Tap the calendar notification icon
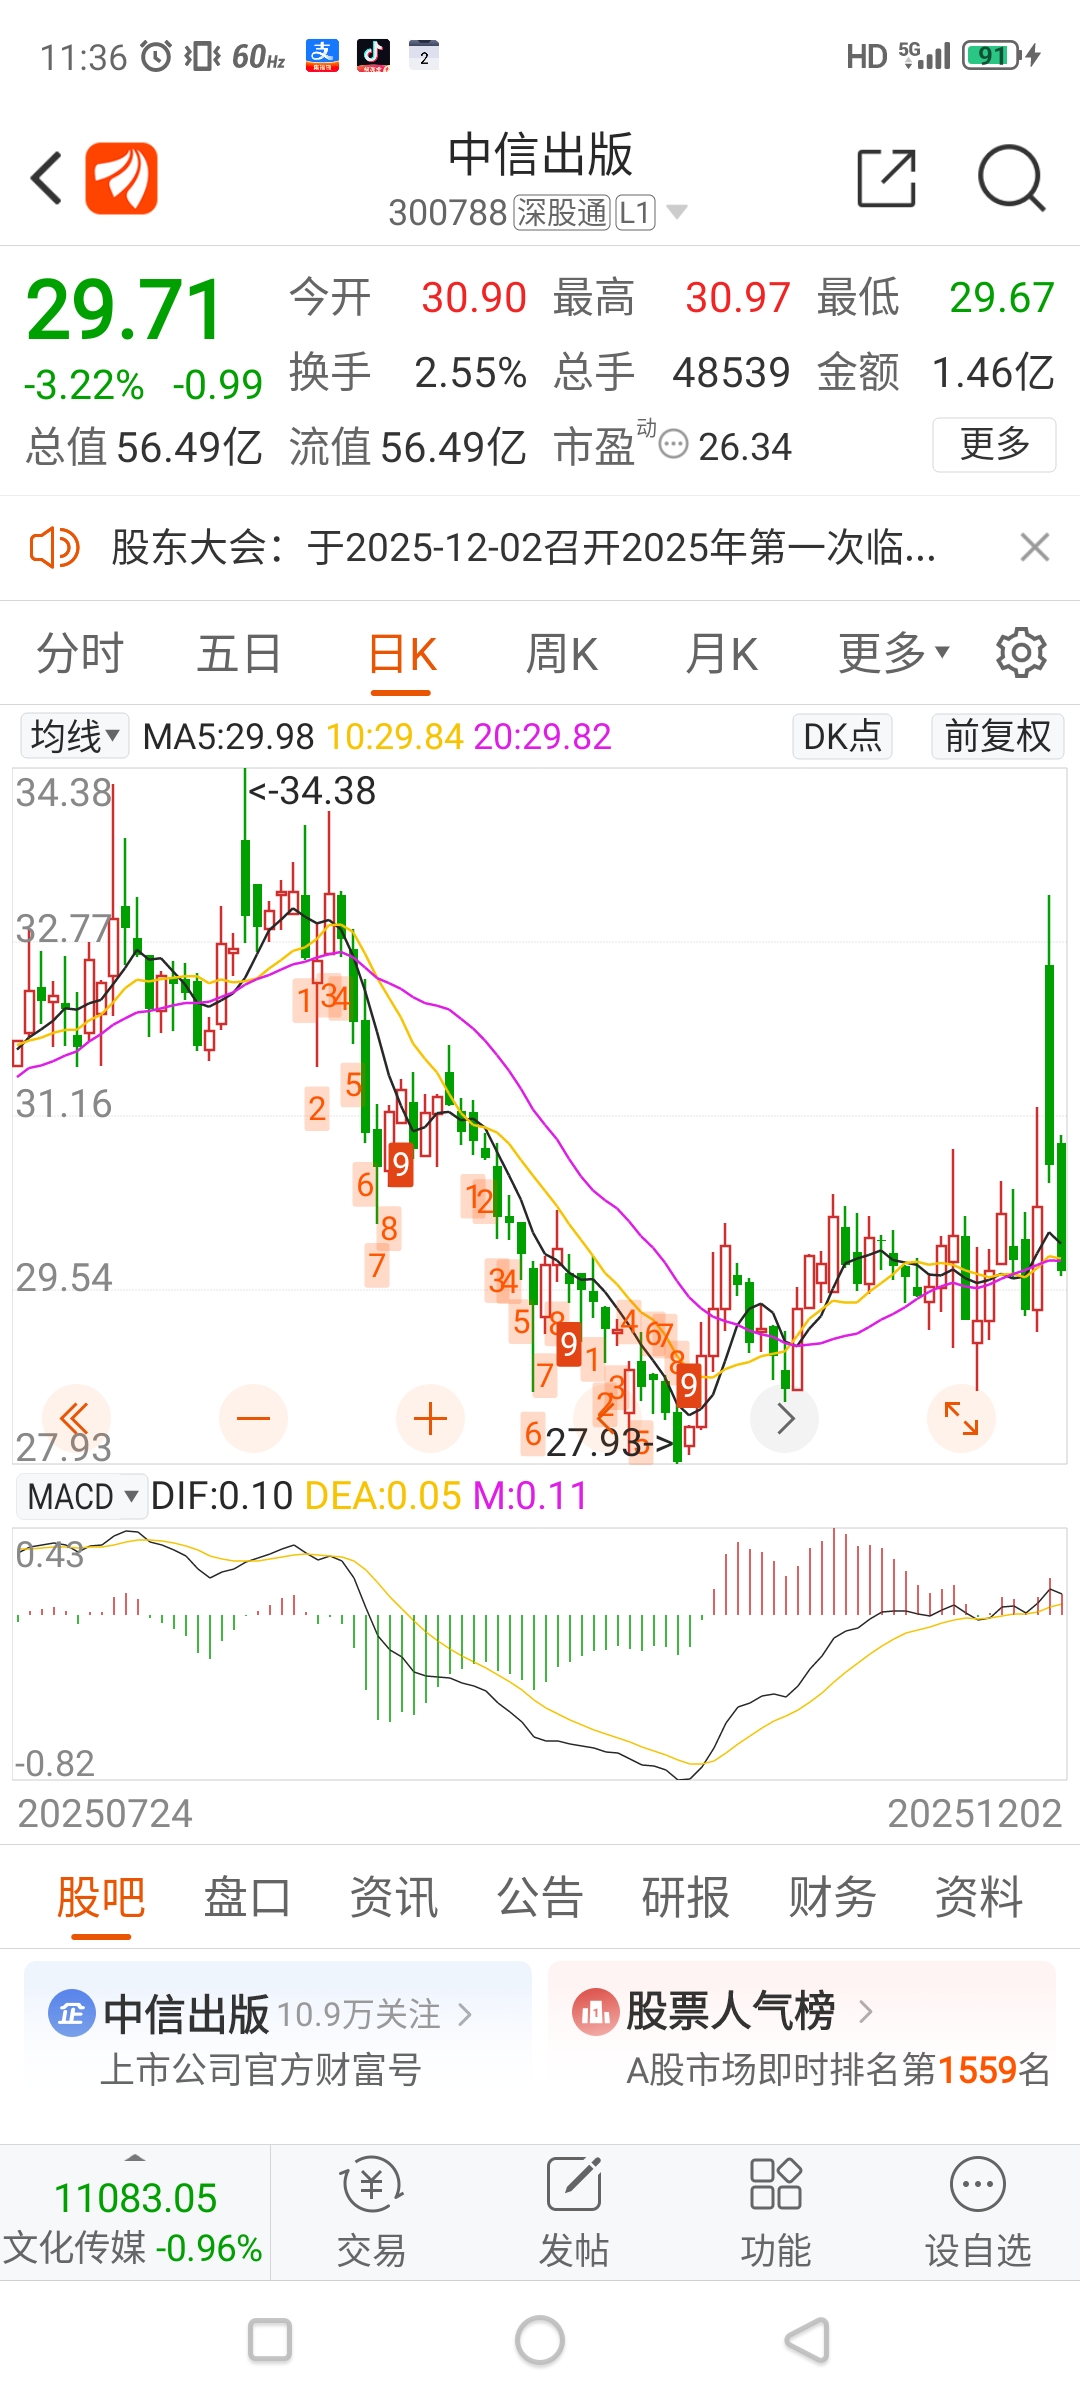Screen dimensions: 1080x2400 pos(424,55)
